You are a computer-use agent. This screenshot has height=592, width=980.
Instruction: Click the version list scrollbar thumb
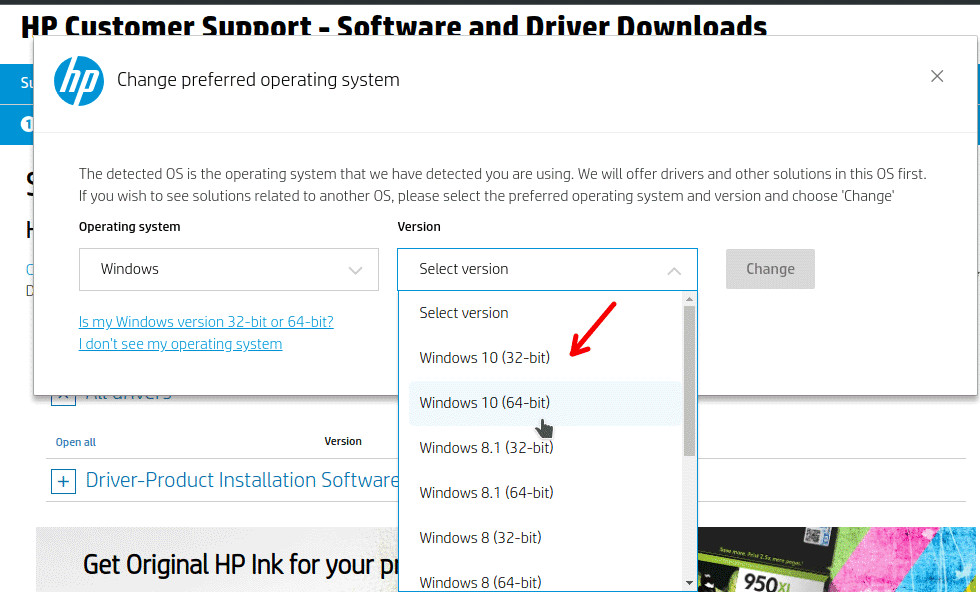pos(689,381)
